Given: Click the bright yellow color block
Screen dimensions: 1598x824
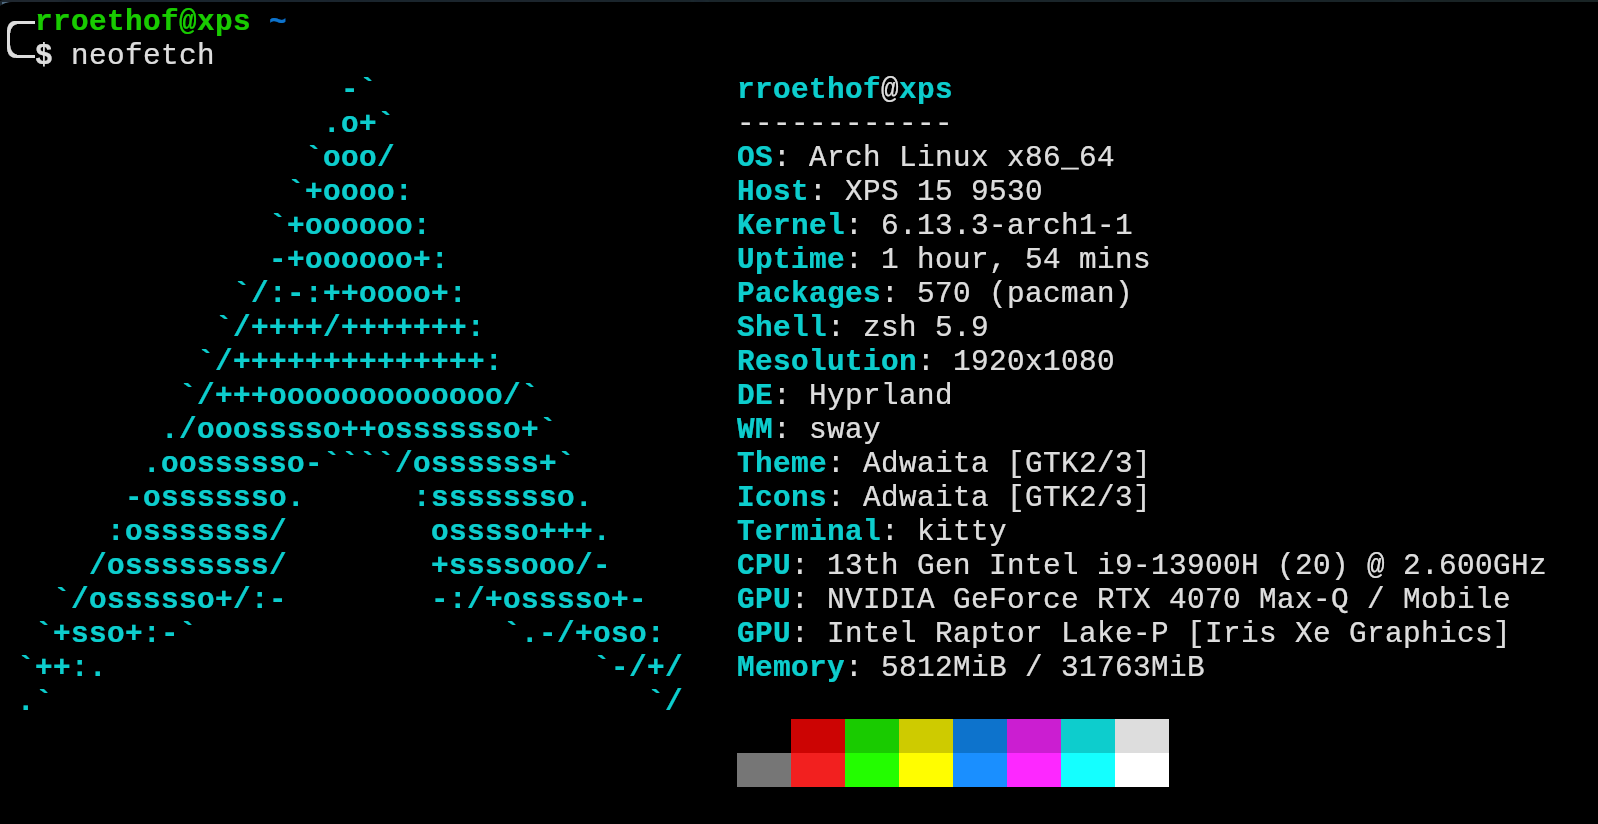Looking at the screenshot, I should (926, 770).
